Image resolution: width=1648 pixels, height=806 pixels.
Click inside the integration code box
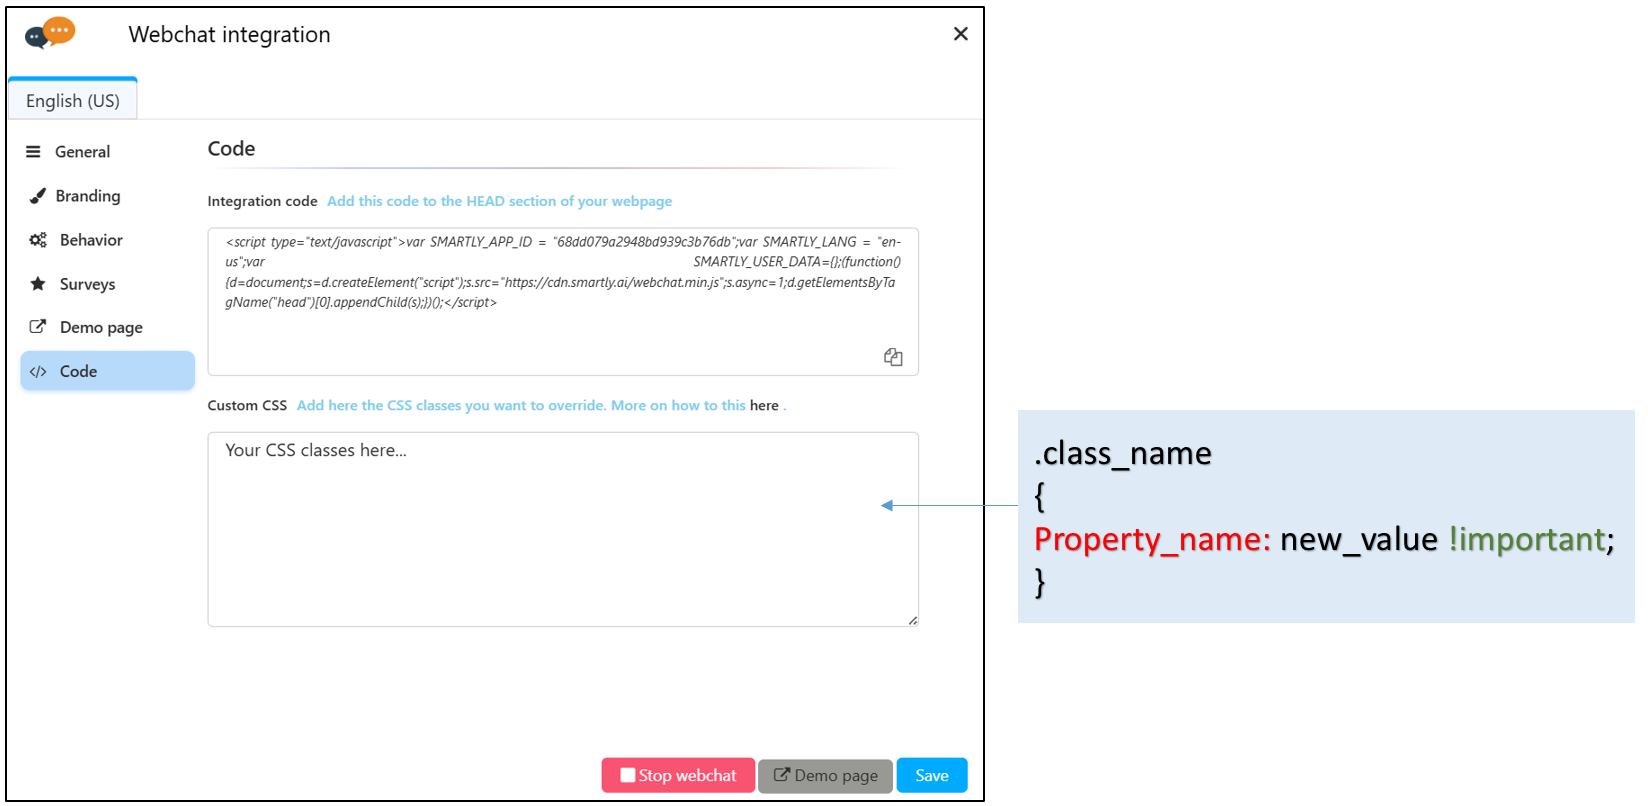563,302
